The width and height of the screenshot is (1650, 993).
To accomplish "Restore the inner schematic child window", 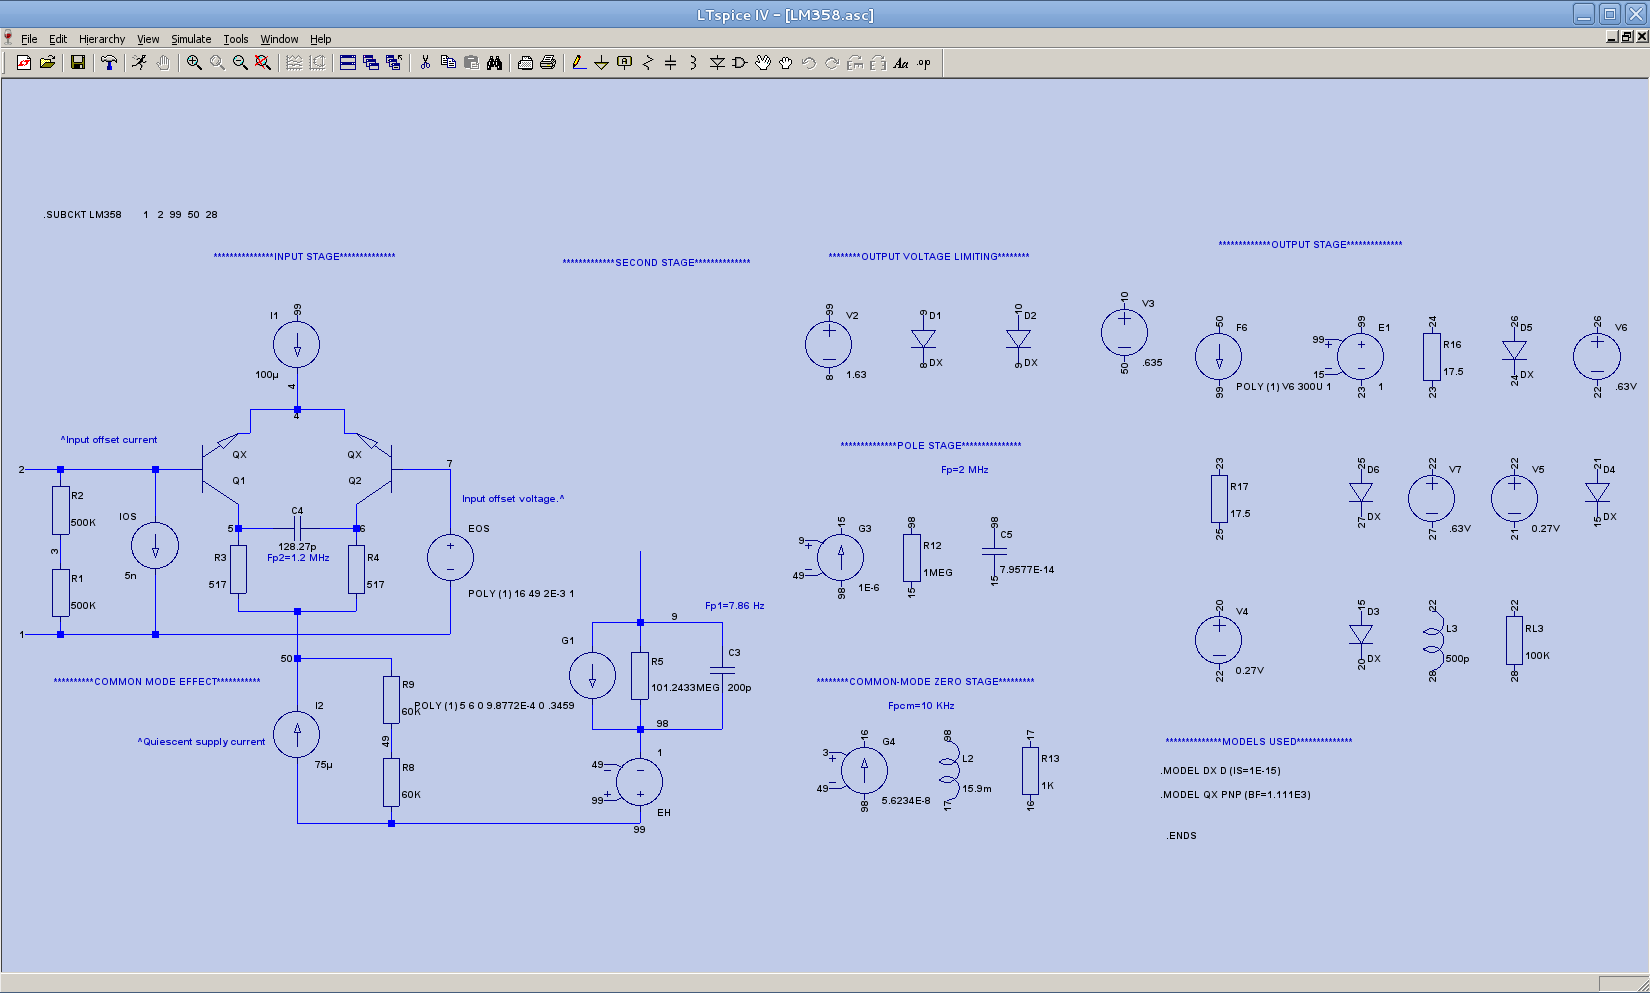I will 1627,37.
